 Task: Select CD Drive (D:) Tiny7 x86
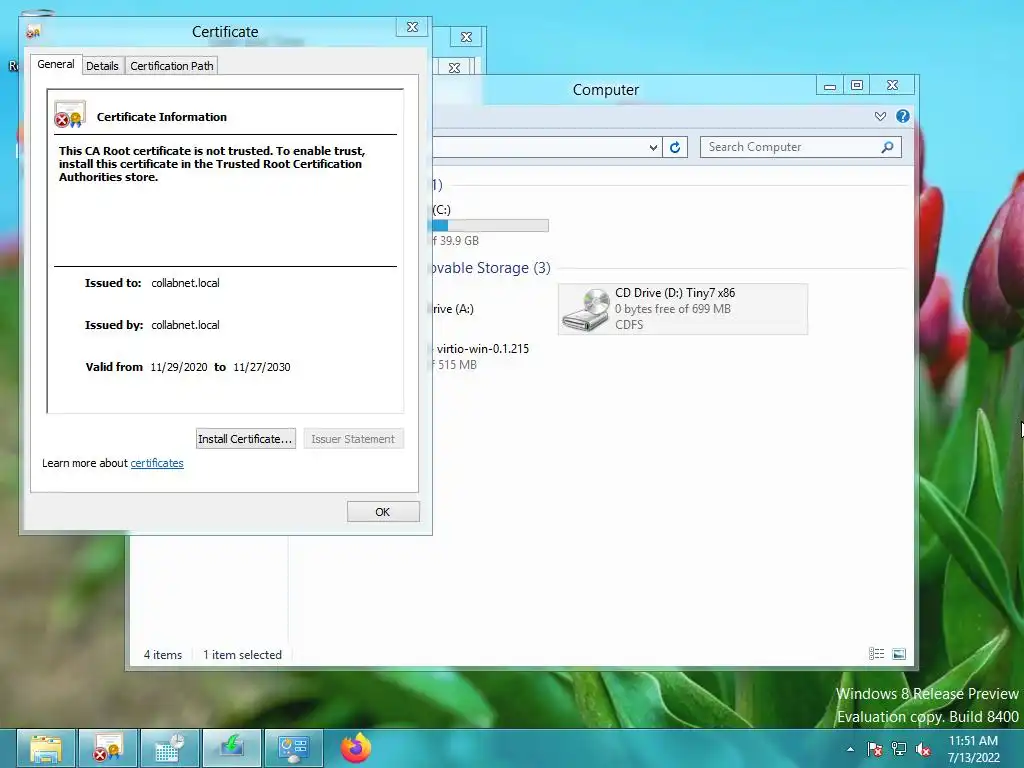(683, 309)
